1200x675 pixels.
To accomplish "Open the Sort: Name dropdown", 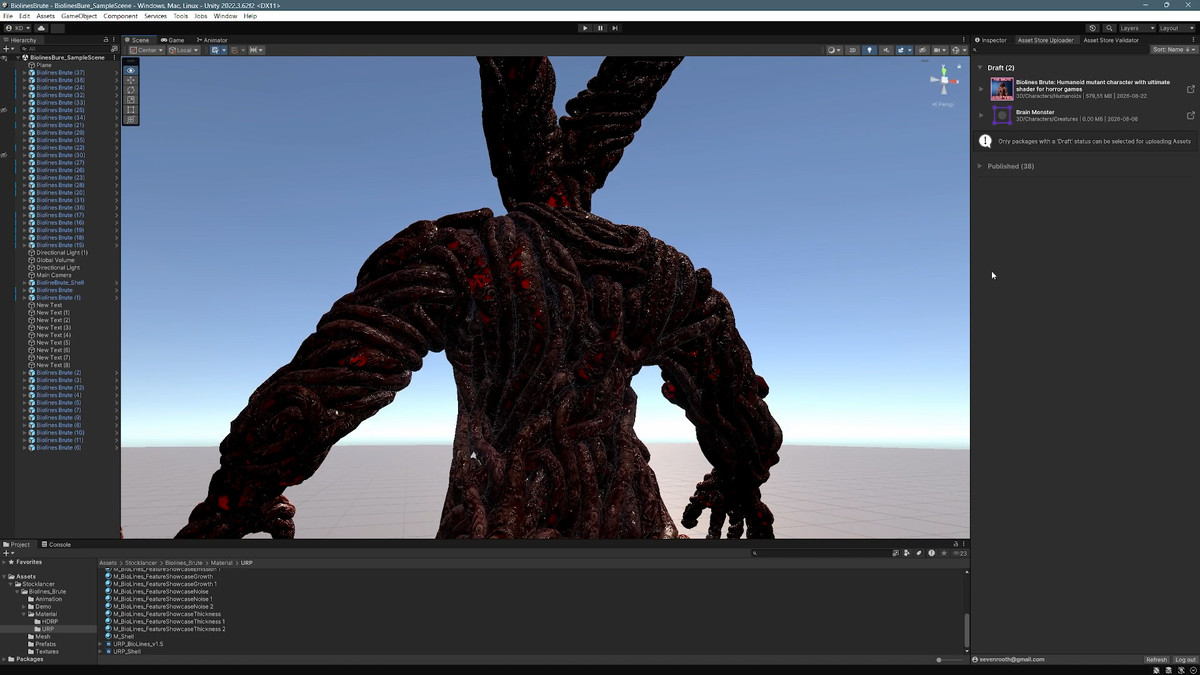I will (1172, 49).
